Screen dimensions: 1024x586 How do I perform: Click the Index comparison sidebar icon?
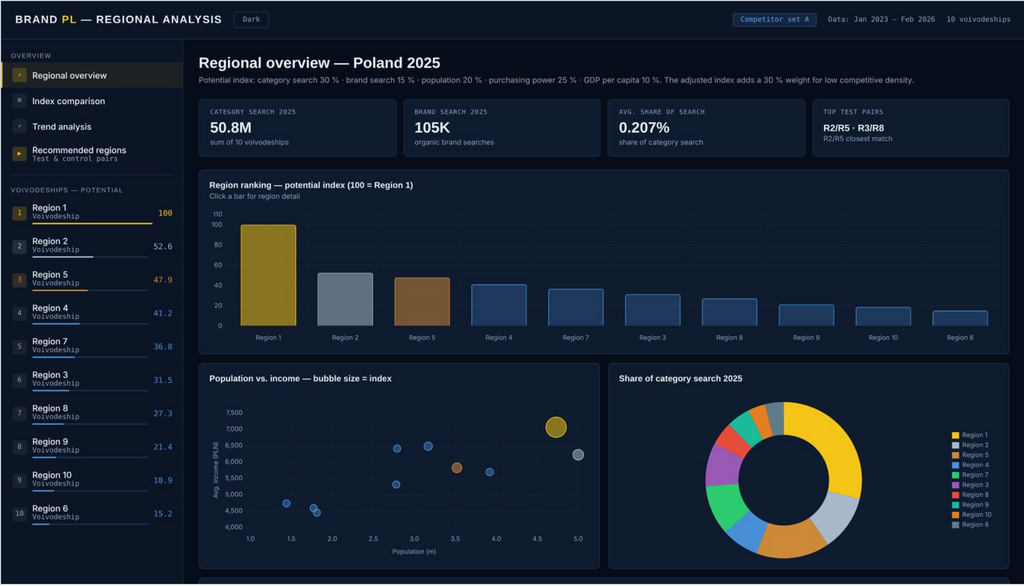pyautogui.click(x=20, y=101)
